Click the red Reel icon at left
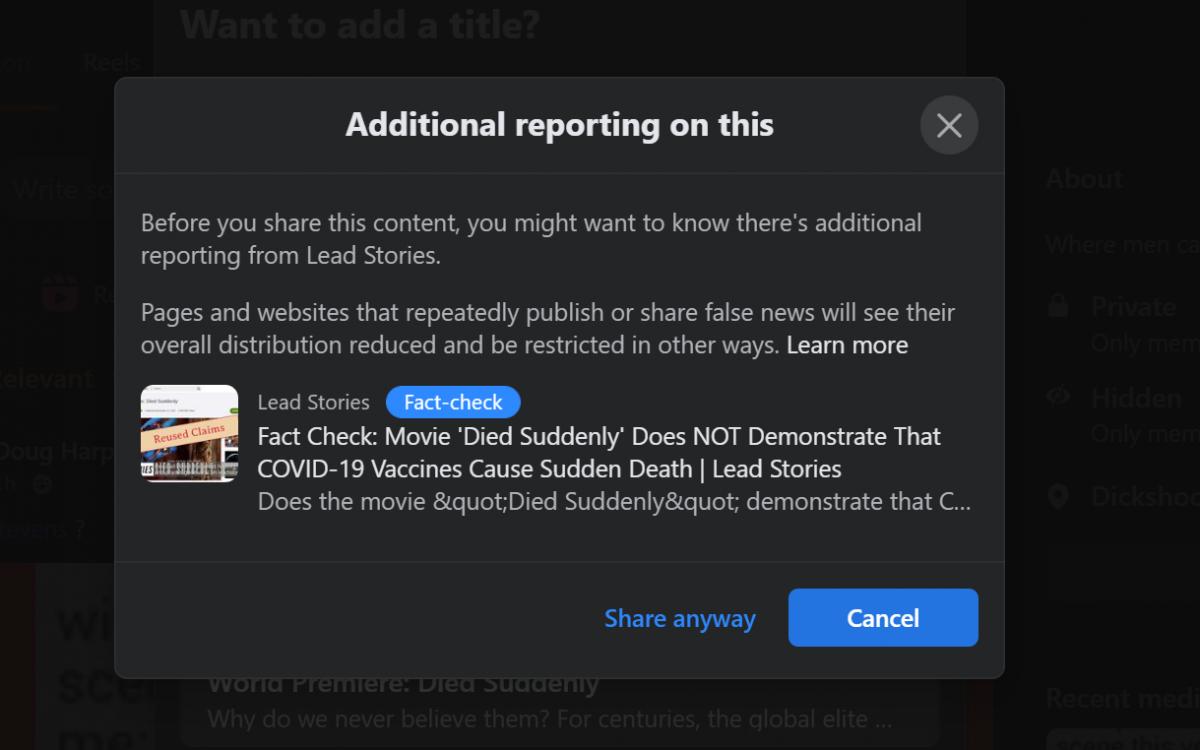 (x=60, y=294)
